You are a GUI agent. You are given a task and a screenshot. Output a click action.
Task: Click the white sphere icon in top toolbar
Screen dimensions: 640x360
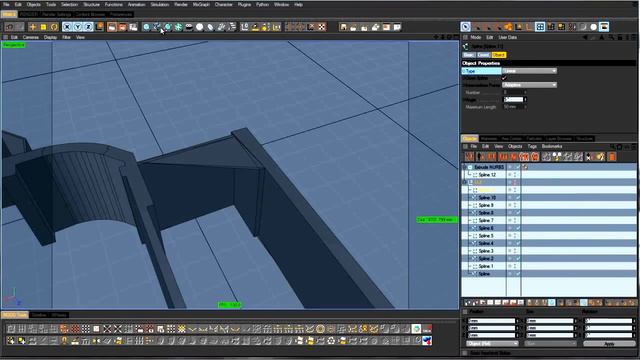pos(200,27)
